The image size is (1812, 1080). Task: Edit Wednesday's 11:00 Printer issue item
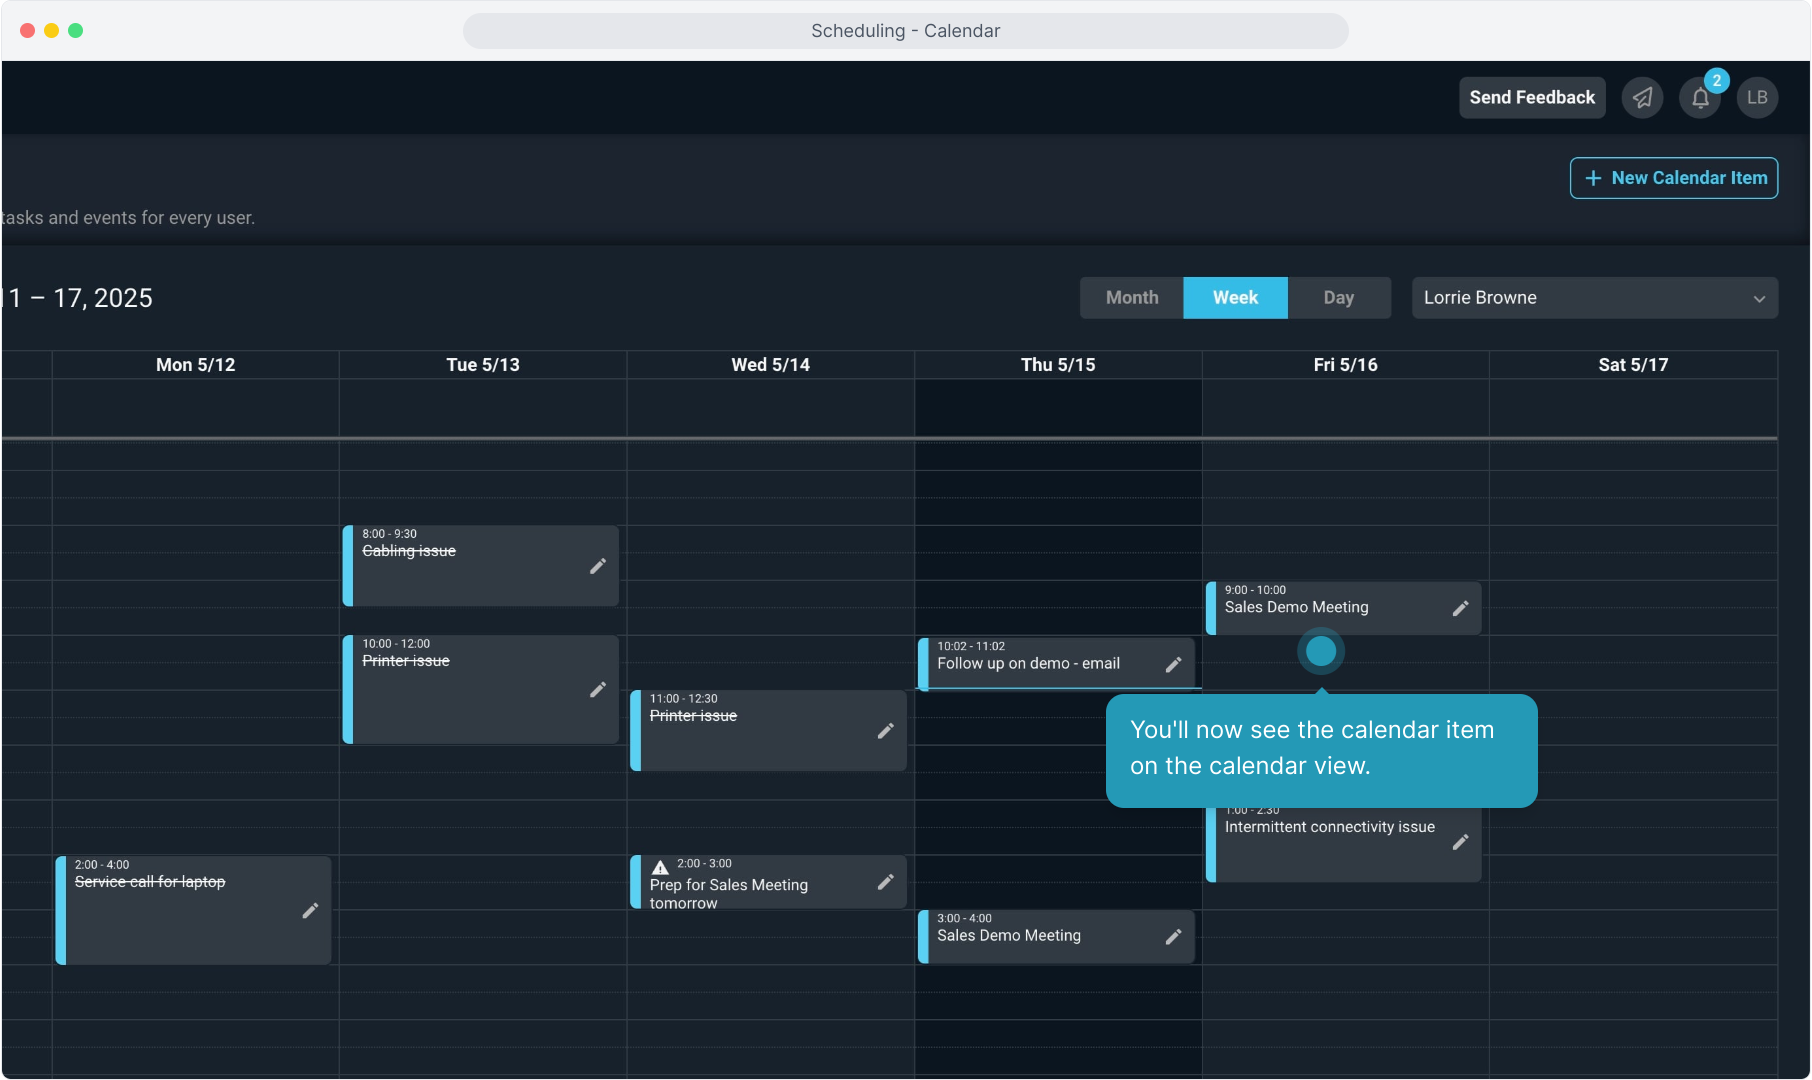pos(885,731)
